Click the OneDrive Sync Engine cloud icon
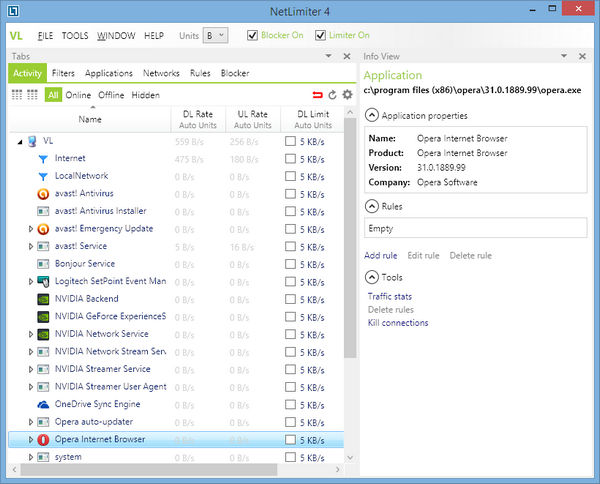 point(43,405)
